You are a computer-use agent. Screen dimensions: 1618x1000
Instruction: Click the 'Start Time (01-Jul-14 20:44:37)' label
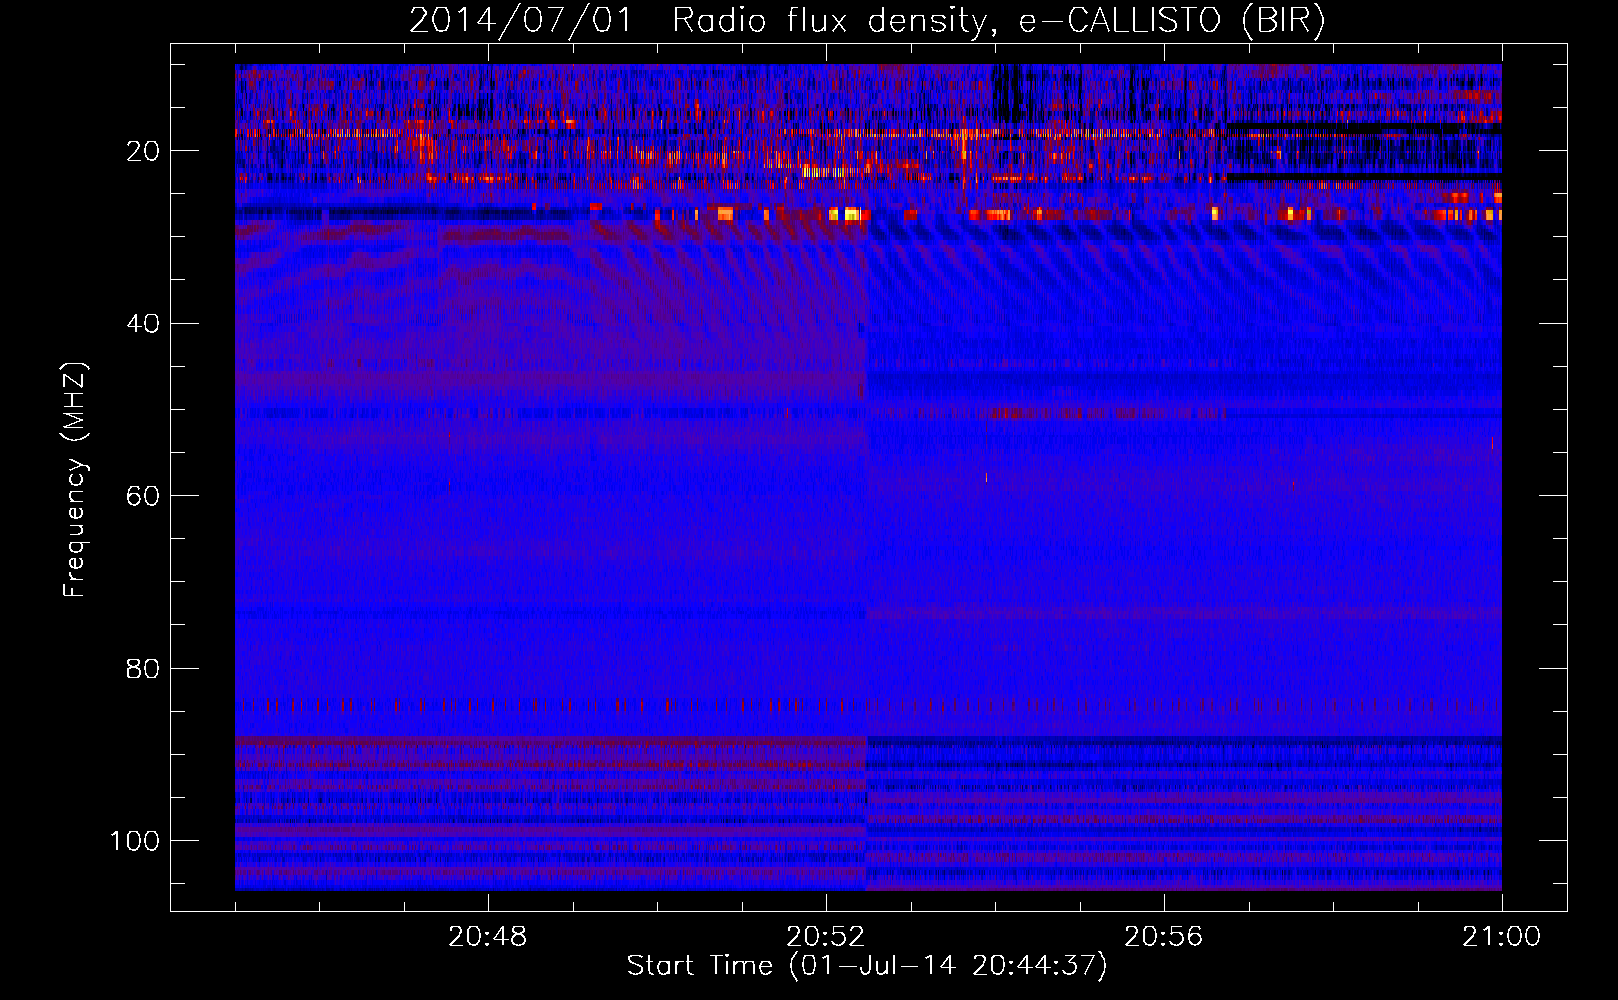pos(867,966)
